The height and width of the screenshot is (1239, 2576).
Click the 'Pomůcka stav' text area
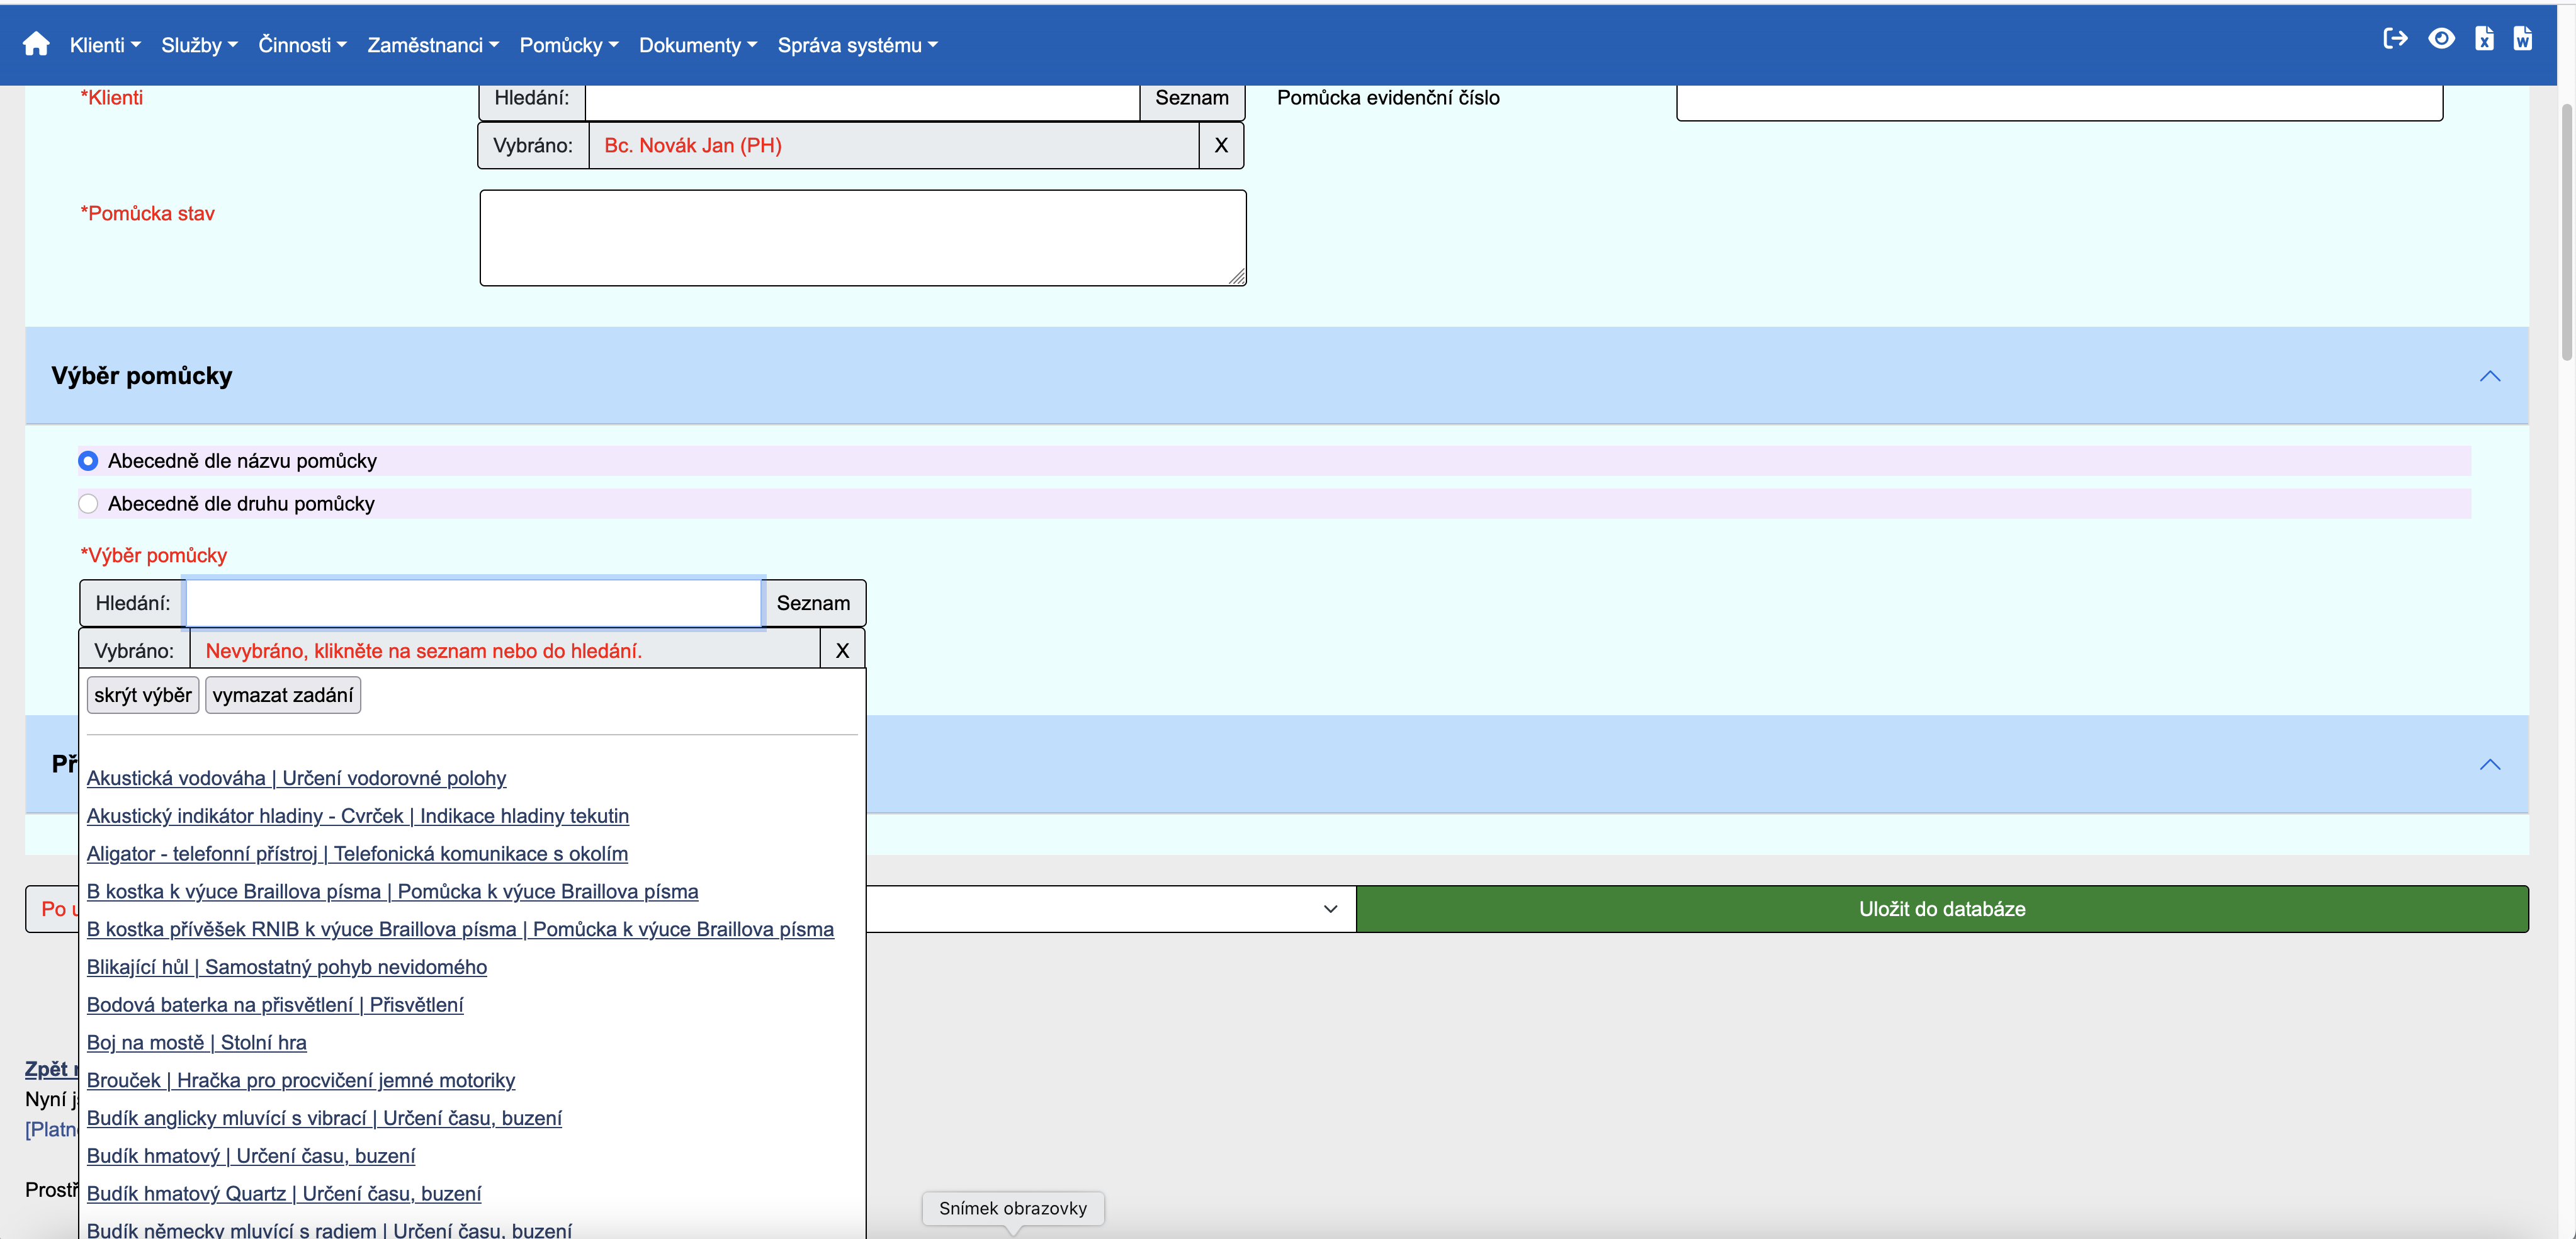(x=862, y=238)
